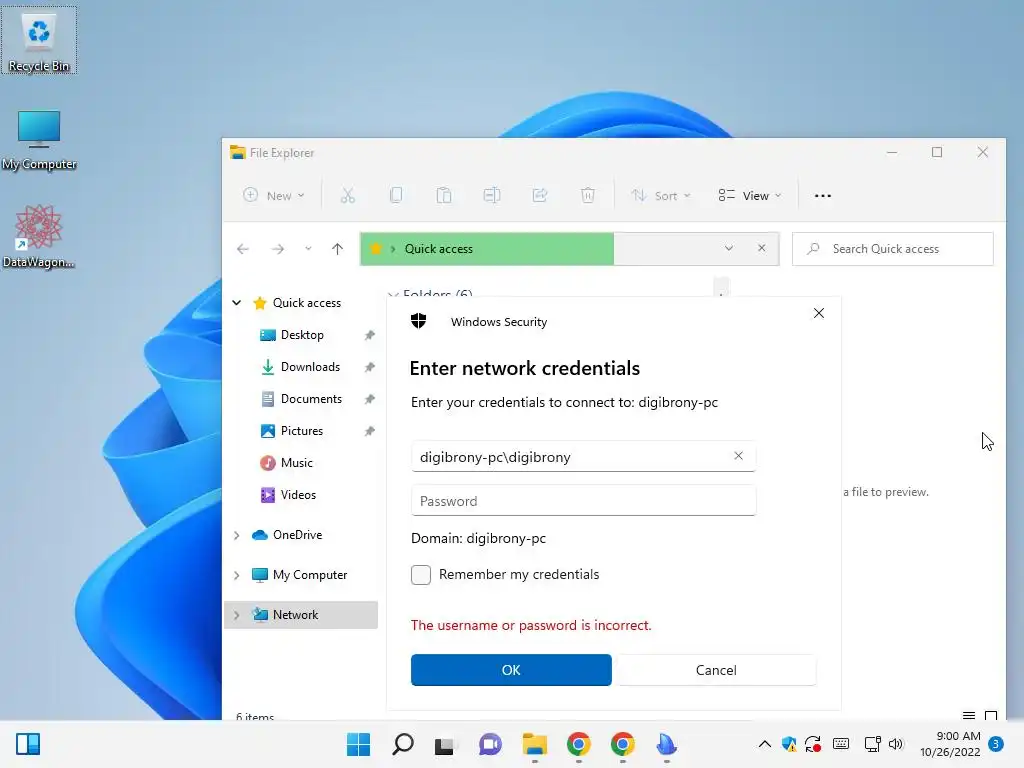The height and width of the screenshot is (768, 1024).
Task: Select Music in the navigation pane
Action: (296, 463)
